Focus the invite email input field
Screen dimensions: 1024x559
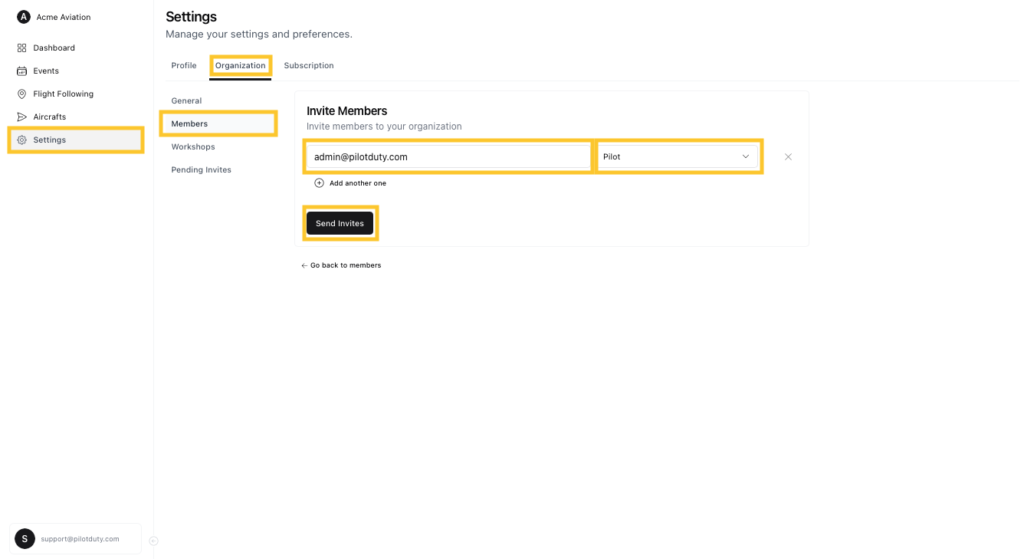tap(448, 157)
